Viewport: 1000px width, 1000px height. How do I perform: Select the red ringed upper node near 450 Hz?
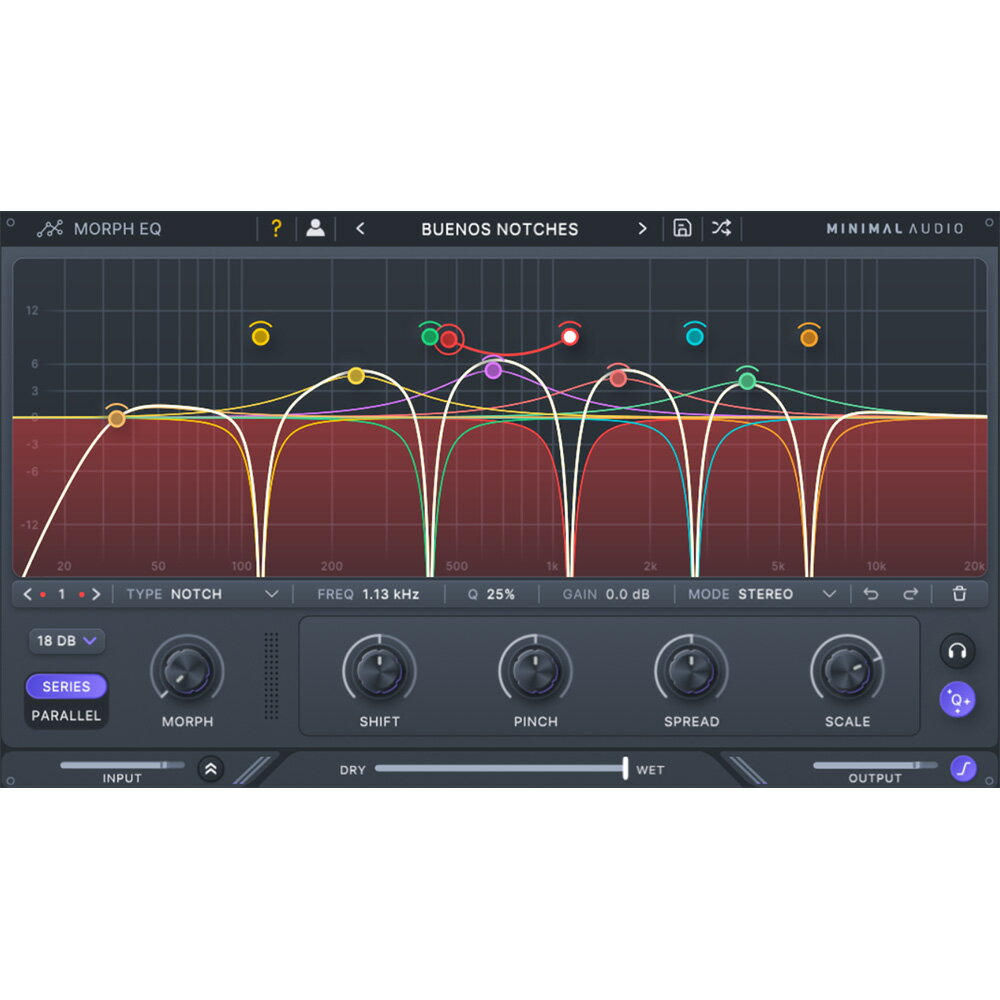tap(449, 339)
